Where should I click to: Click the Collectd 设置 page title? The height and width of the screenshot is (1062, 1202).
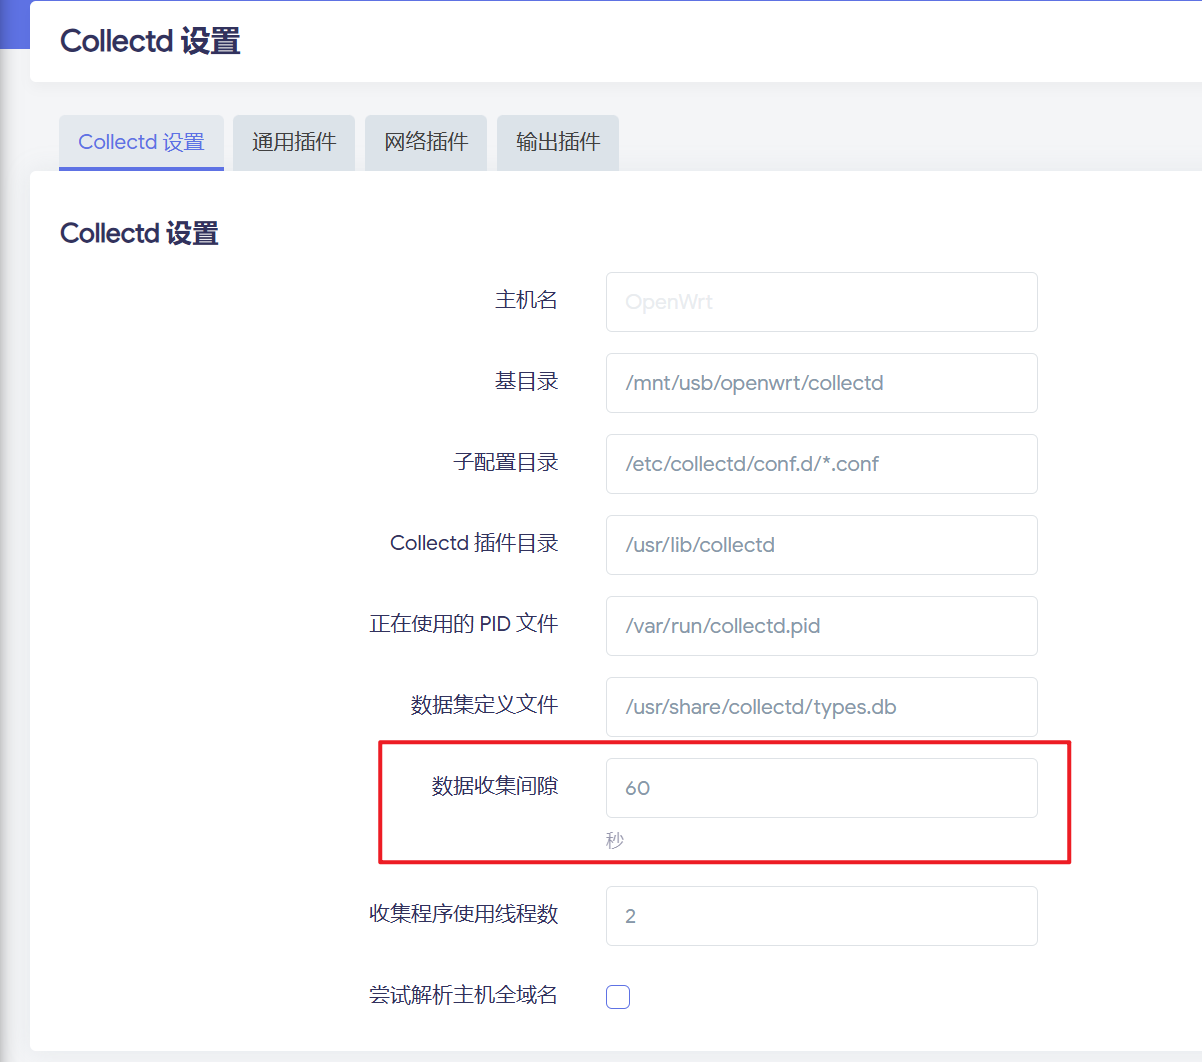click(150, 41)
